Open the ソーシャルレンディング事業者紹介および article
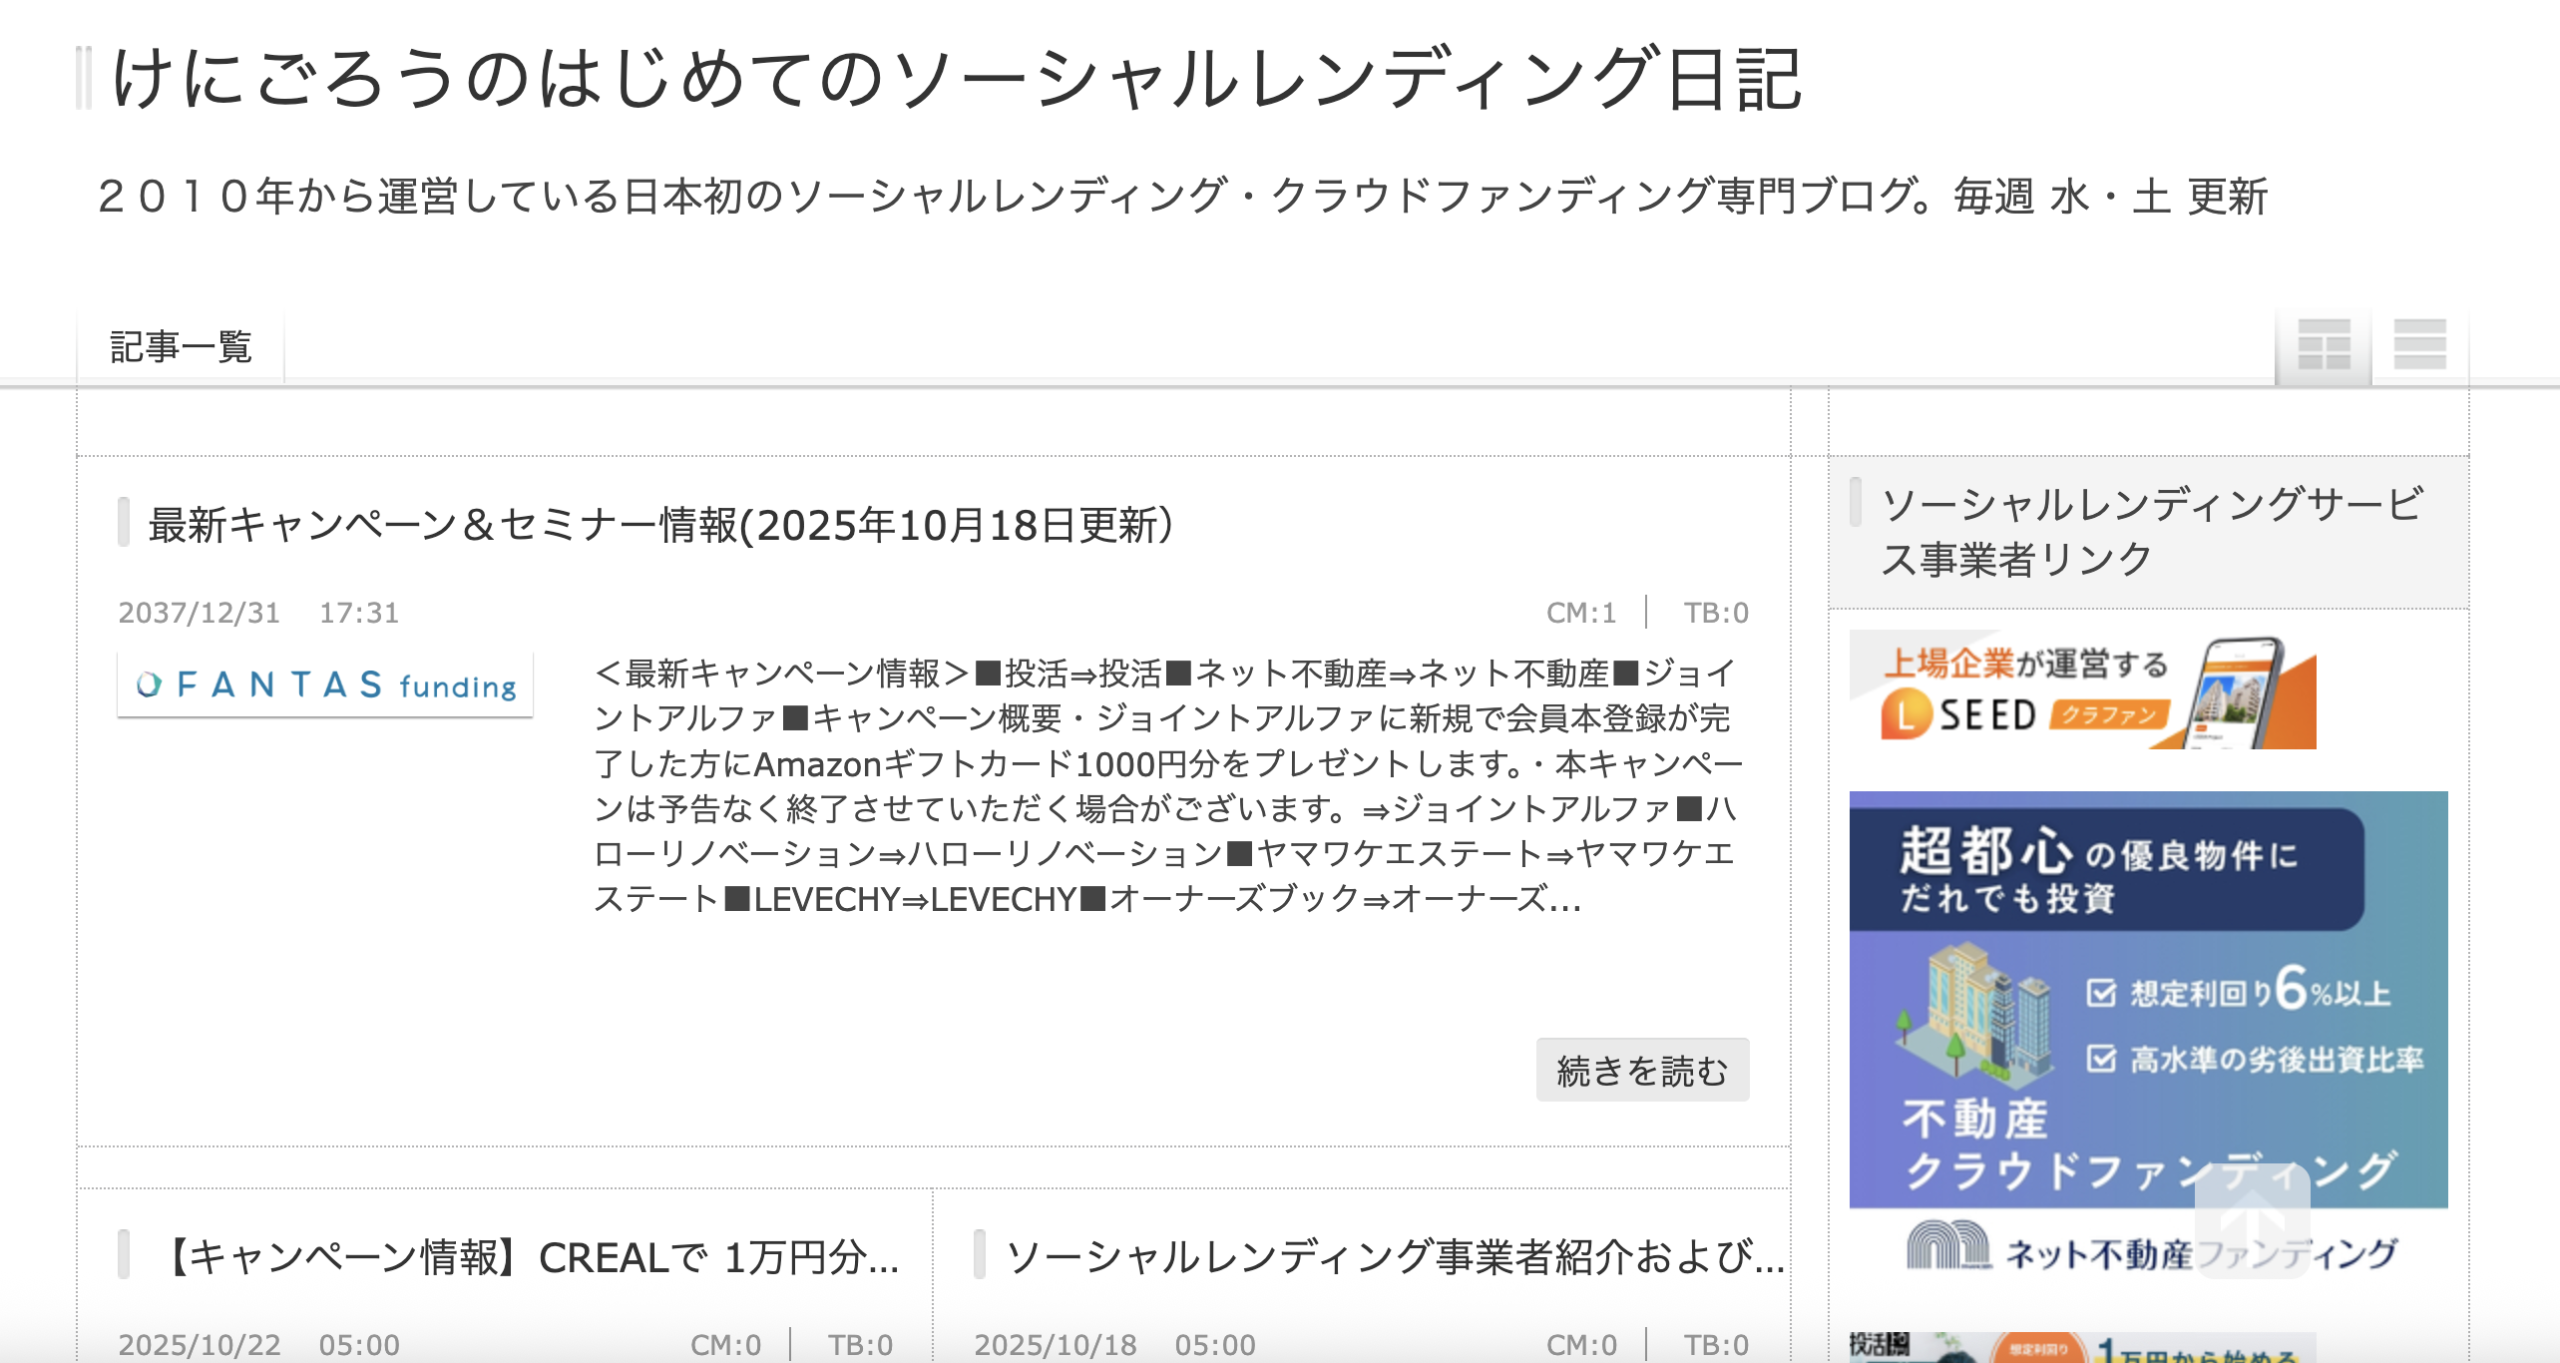This screenshot has height=1363, width=2560. point(1395,1257)
